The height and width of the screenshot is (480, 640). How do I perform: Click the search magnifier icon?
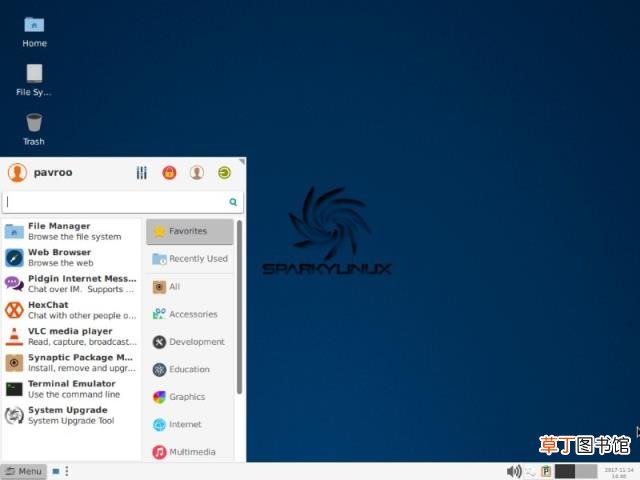(x=233, y=202)
